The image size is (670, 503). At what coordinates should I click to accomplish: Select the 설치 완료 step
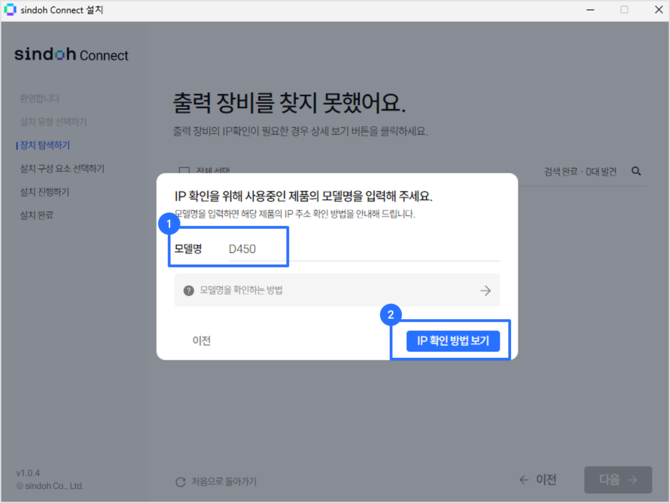tap(36, 215)
